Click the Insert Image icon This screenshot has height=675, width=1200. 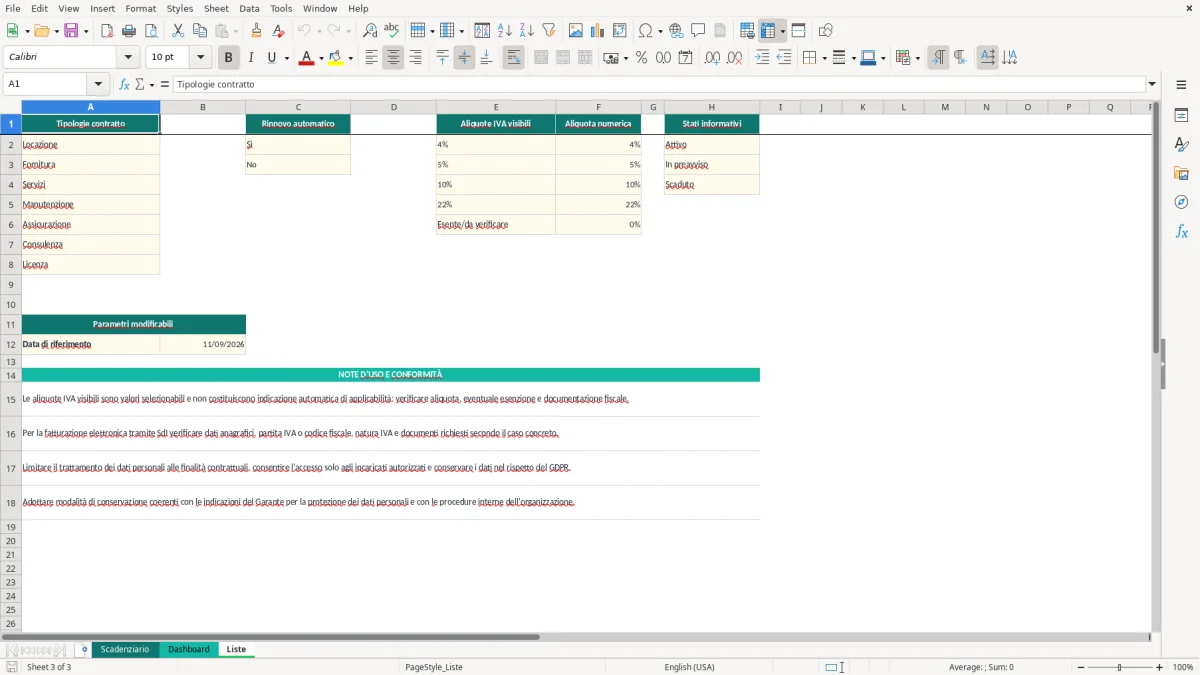click(x=576, y=30)
